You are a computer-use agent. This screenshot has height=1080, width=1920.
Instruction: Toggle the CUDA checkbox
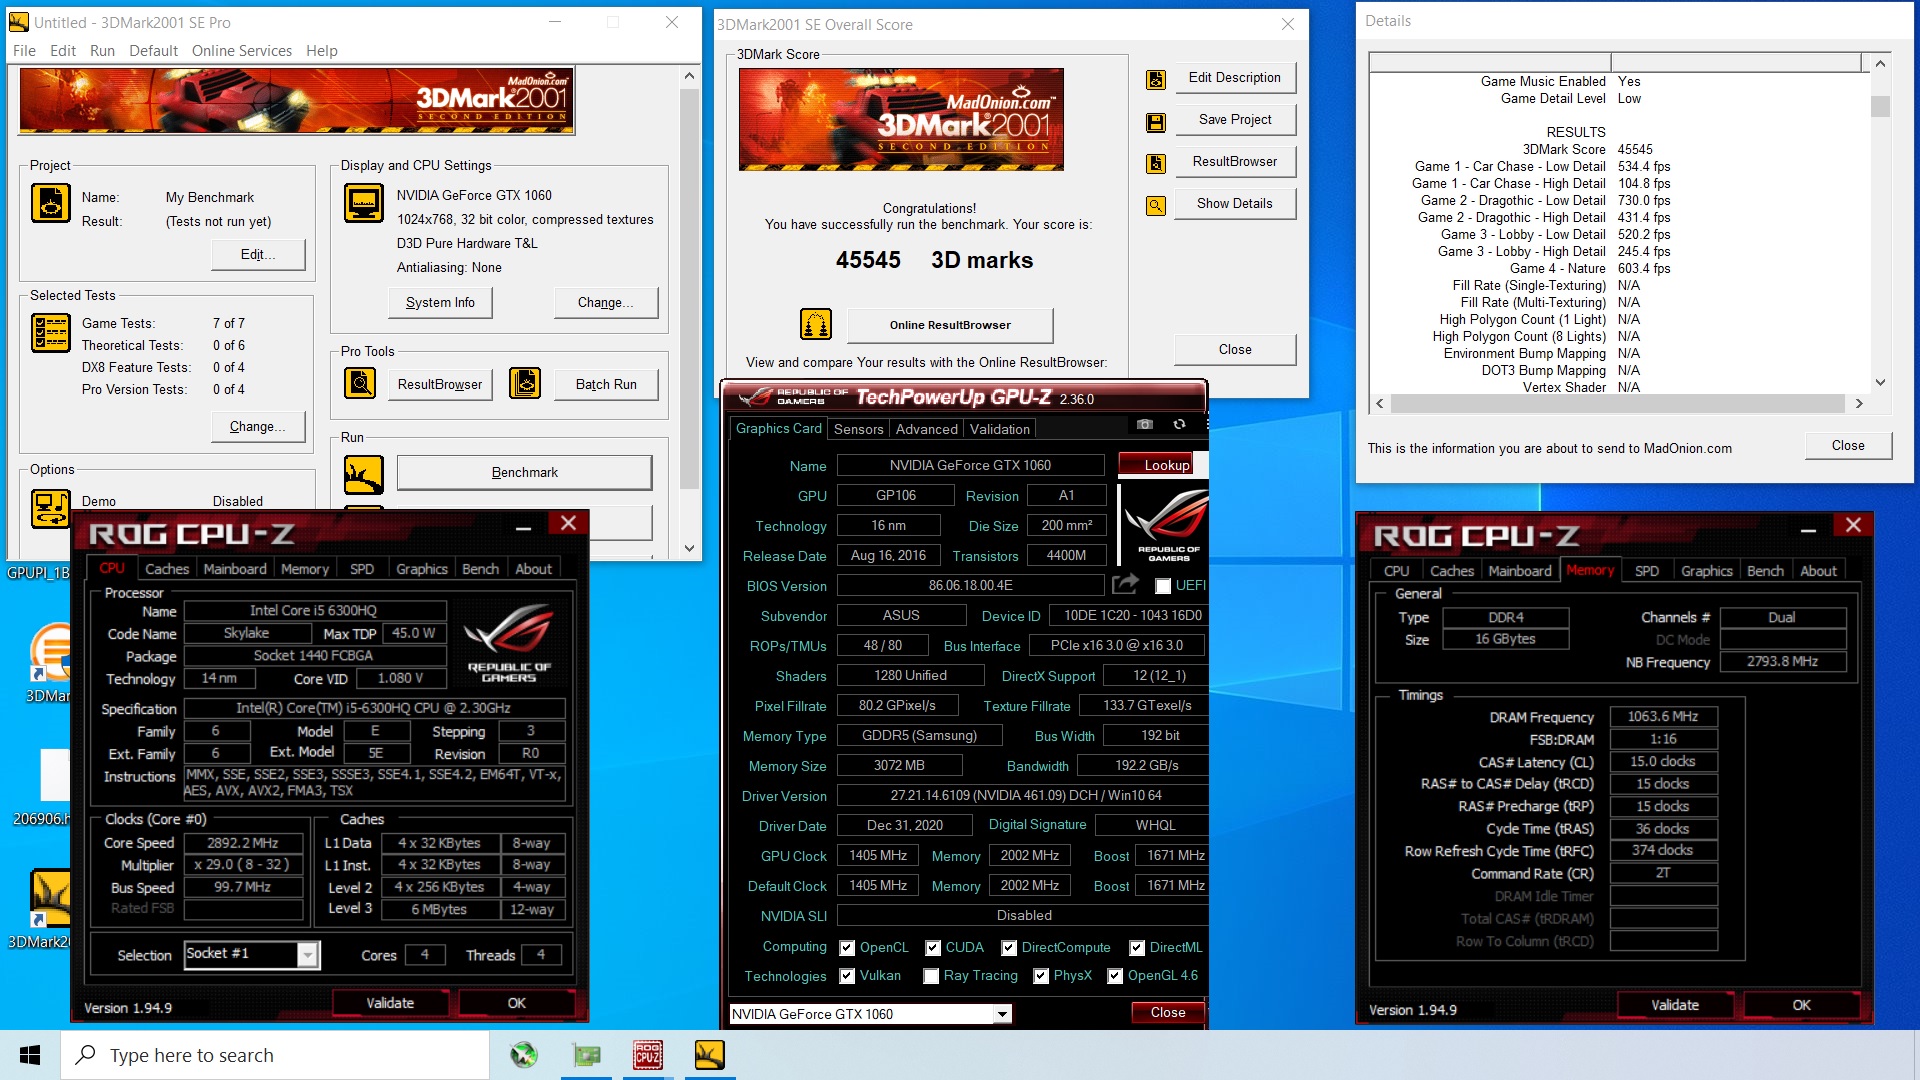(933, 948)
